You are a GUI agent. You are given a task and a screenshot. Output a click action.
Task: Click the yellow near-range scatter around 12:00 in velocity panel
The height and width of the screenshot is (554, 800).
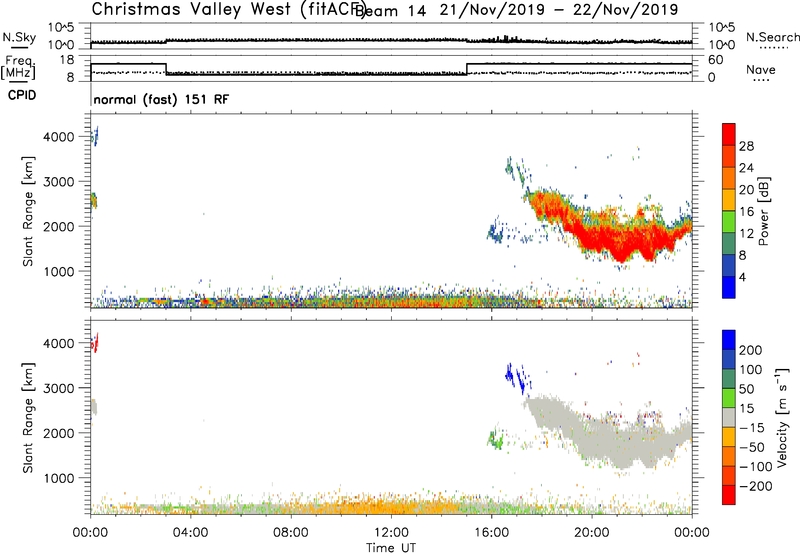click(x=390, y=507)
